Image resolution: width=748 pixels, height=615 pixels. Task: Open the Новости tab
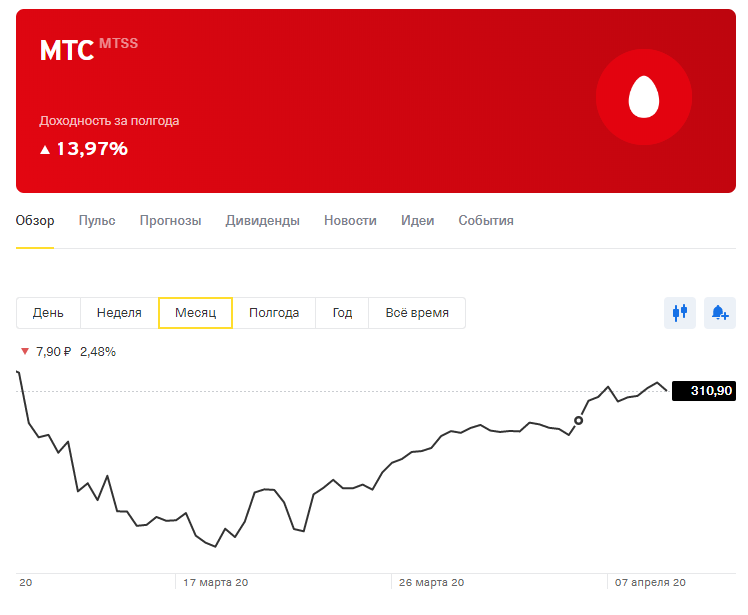pos(350,220)
